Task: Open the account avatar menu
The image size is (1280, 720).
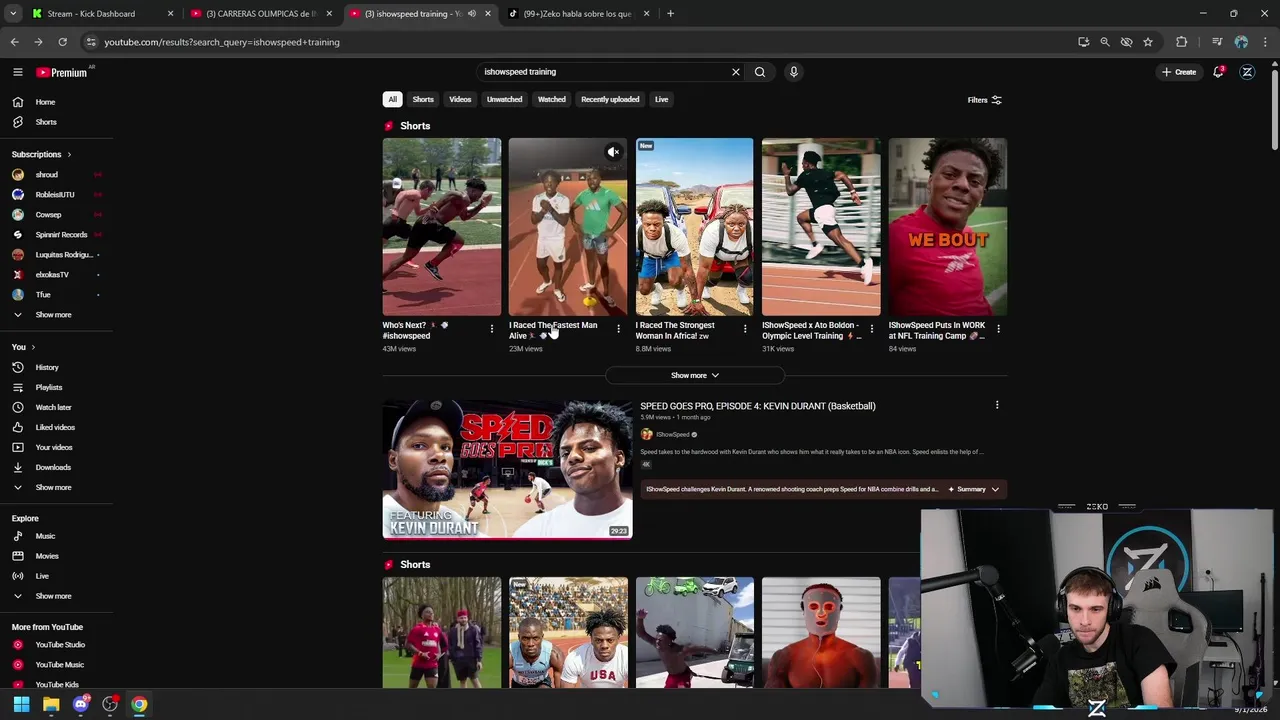Action: pyautogui.click(x=1247, y=72)
